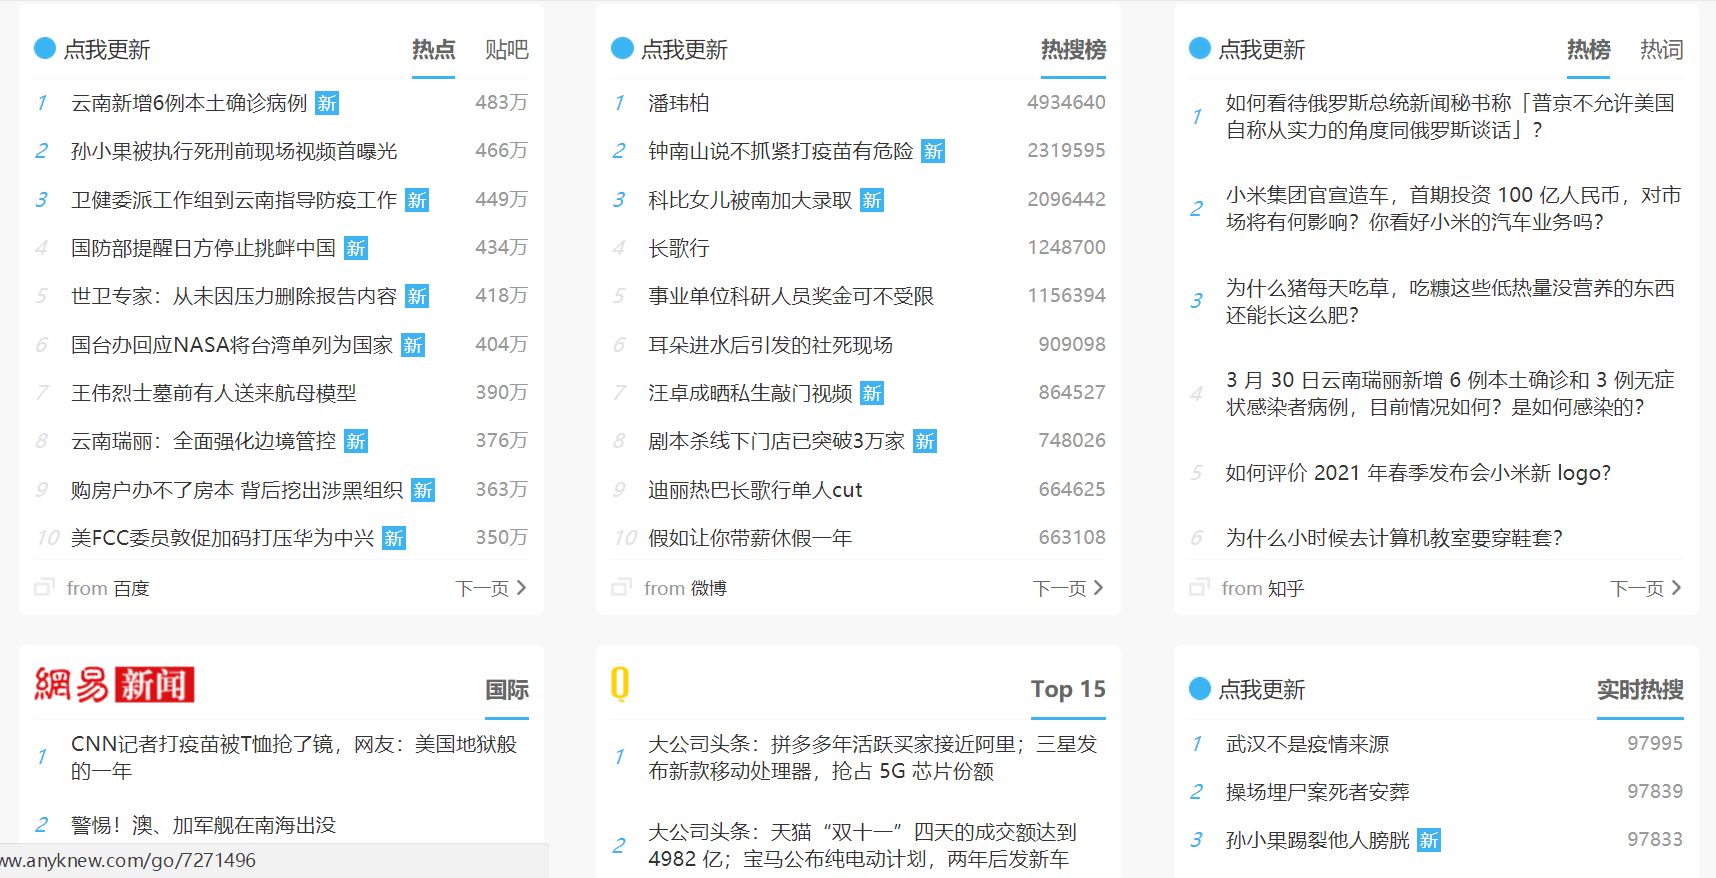Open news item CNN记者打疫苗被T恤抢了镜
This screenshot has height=878, width=1716.
[294, 757]
